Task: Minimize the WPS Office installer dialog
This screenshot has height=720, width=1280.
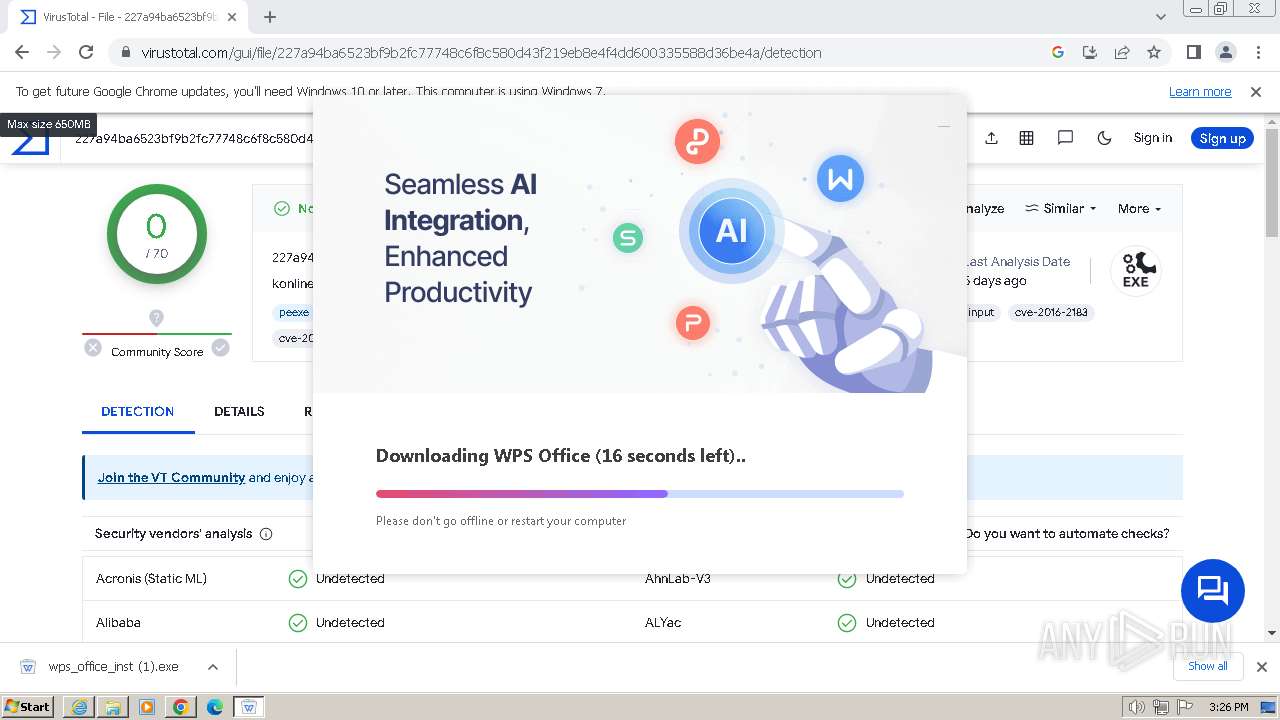Action: coord(943,126)
